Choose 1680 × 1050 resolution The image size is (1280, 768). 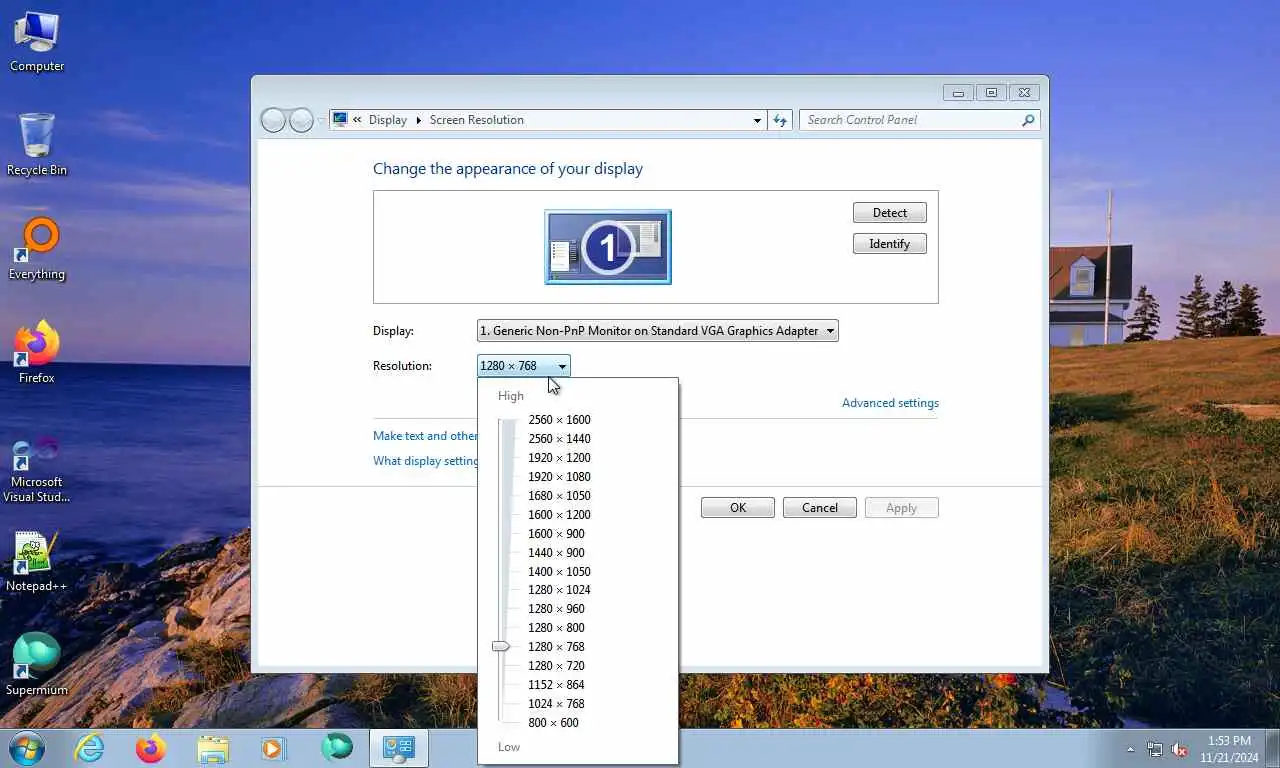coord(559,496)
